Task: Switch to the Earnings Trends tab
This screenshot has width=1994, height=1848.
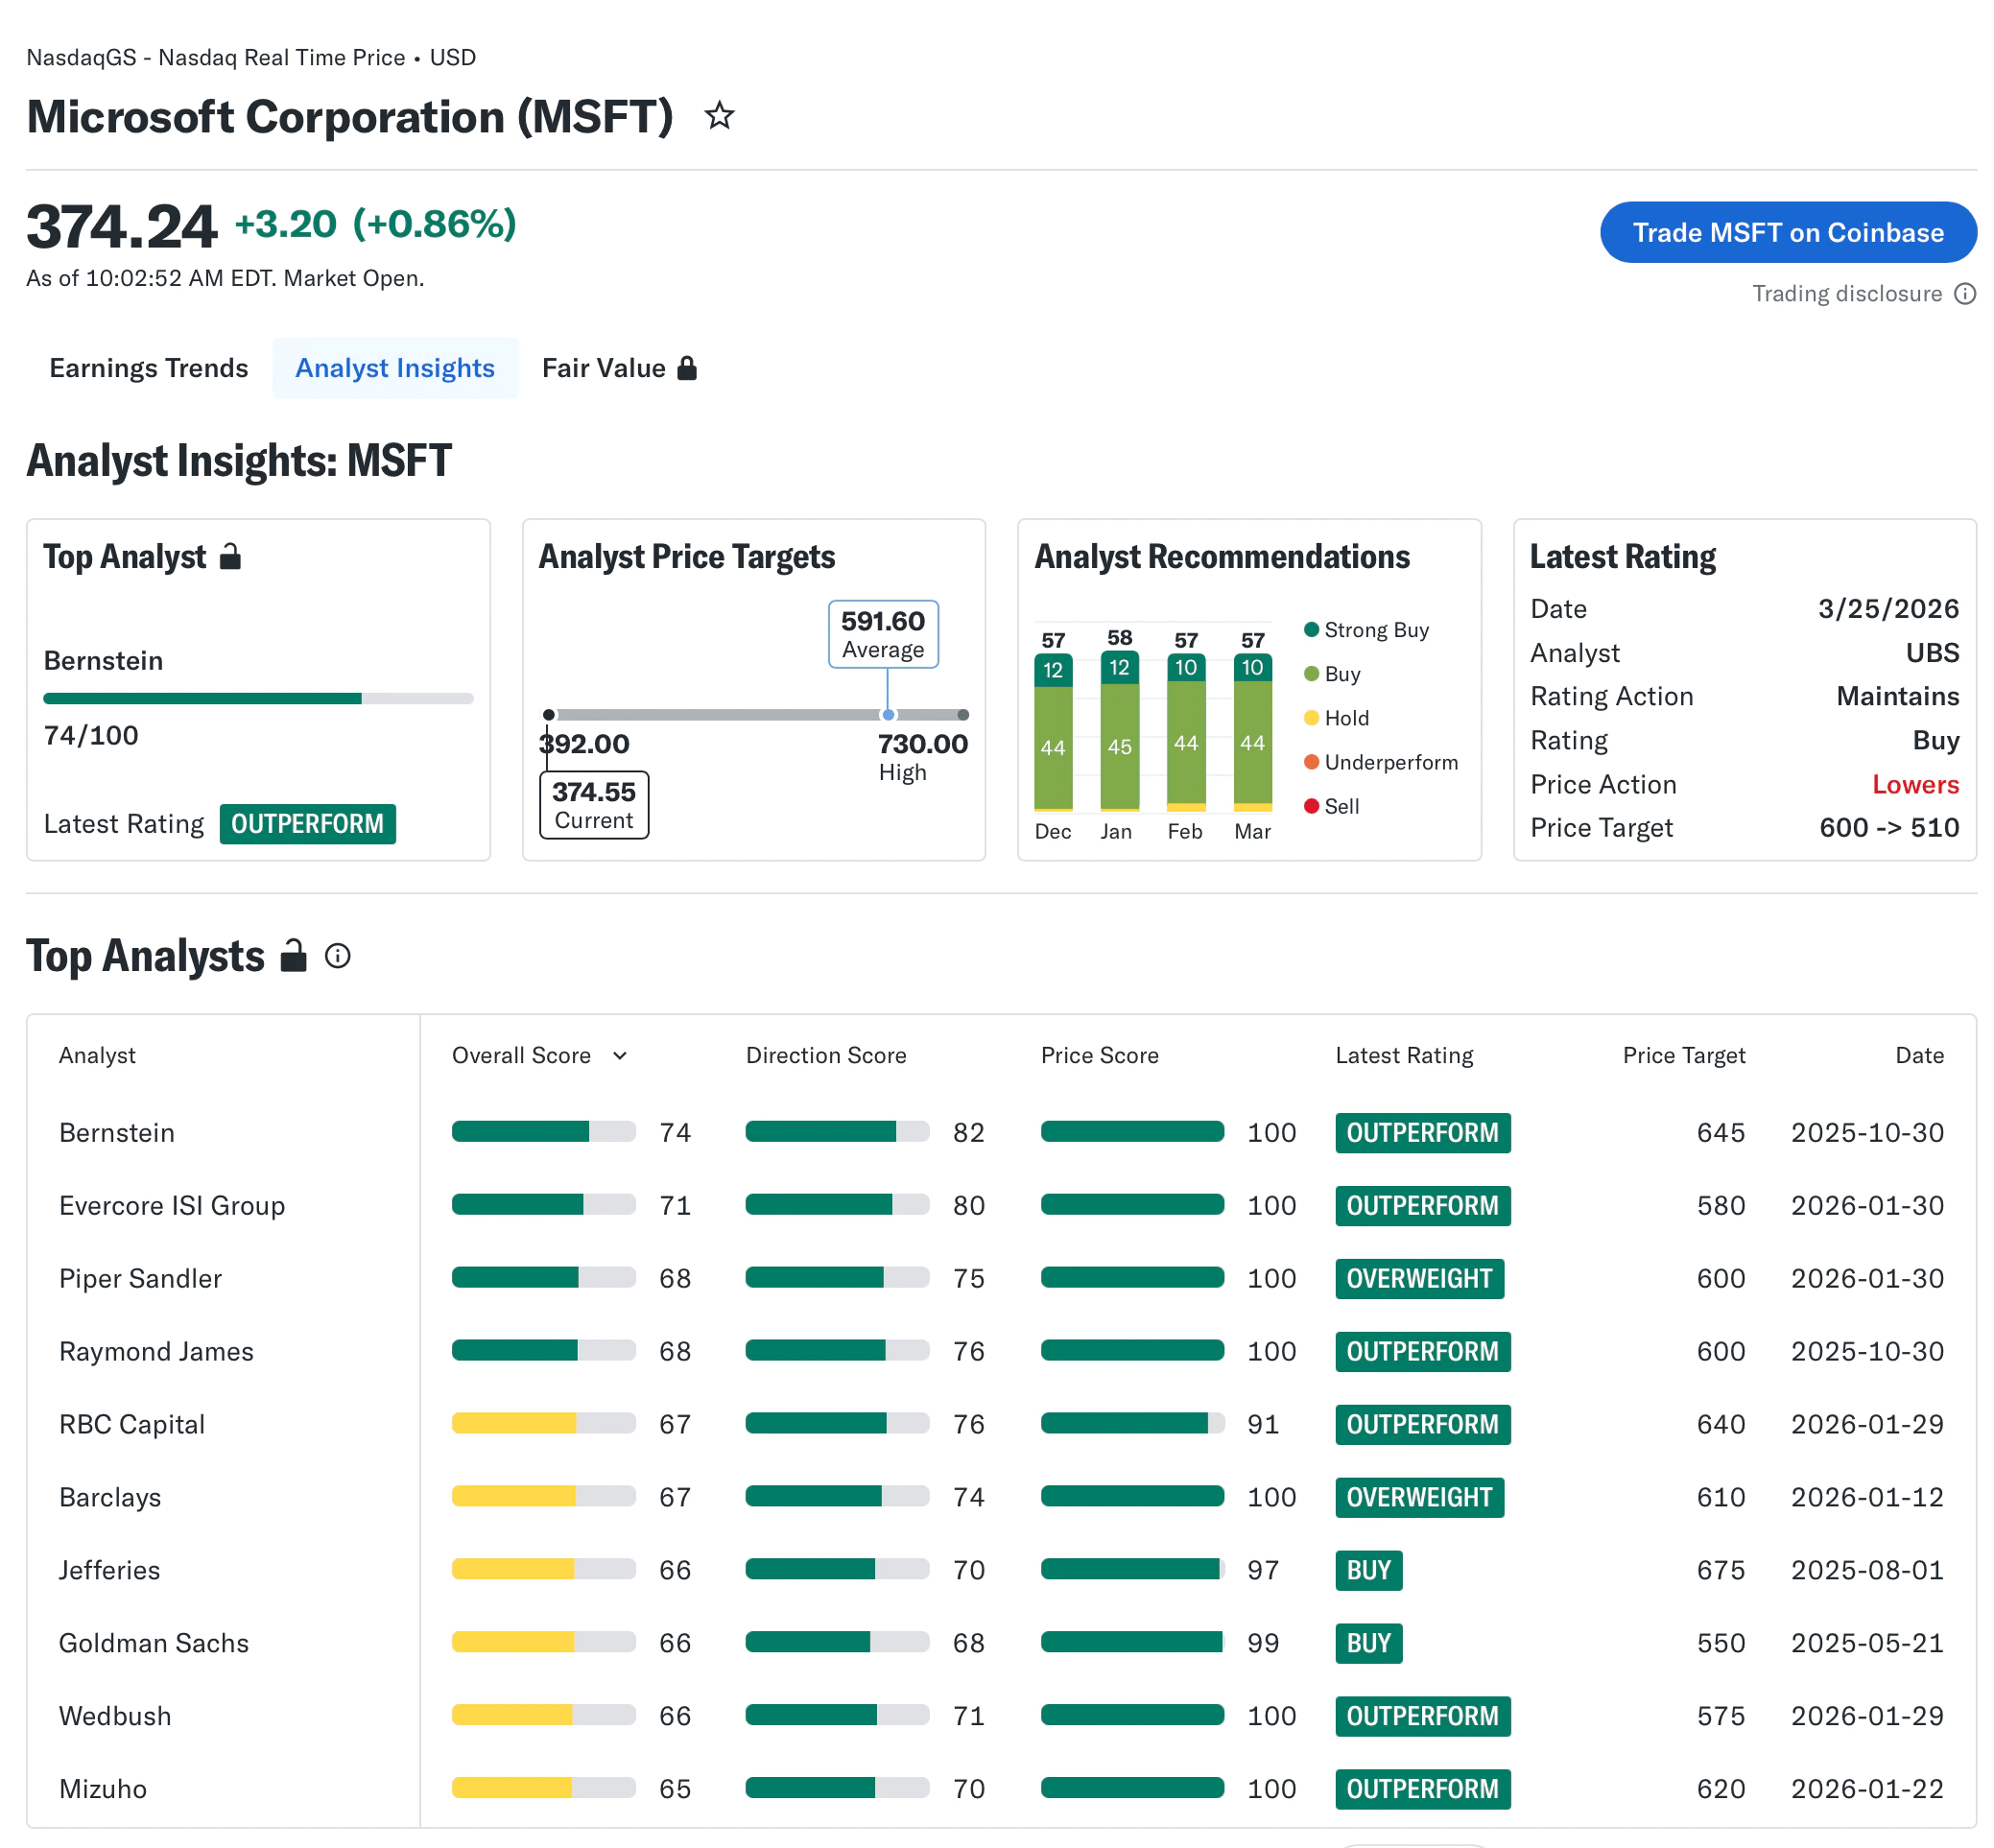Action: [149, 368]
